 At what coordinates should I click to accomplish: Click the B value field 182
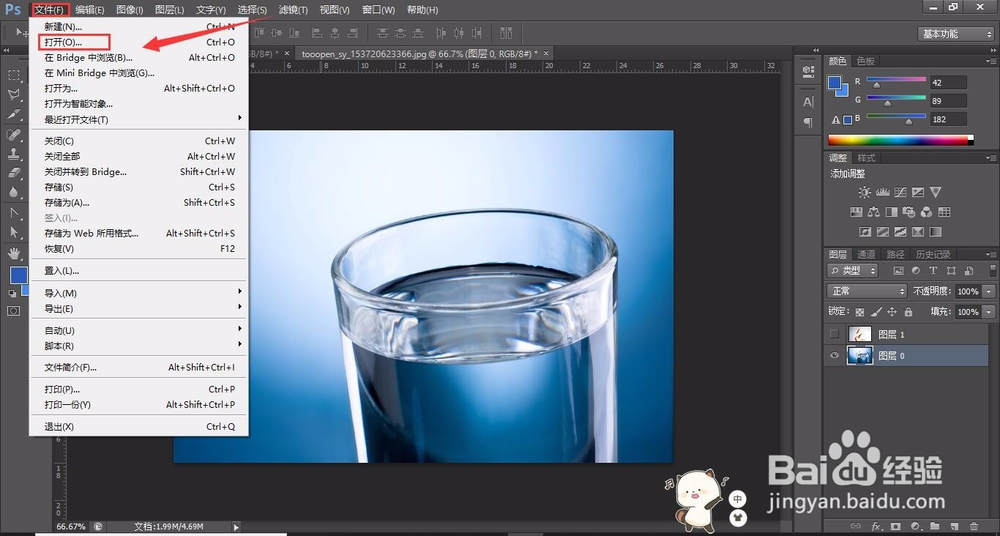[x=948, y=119]
